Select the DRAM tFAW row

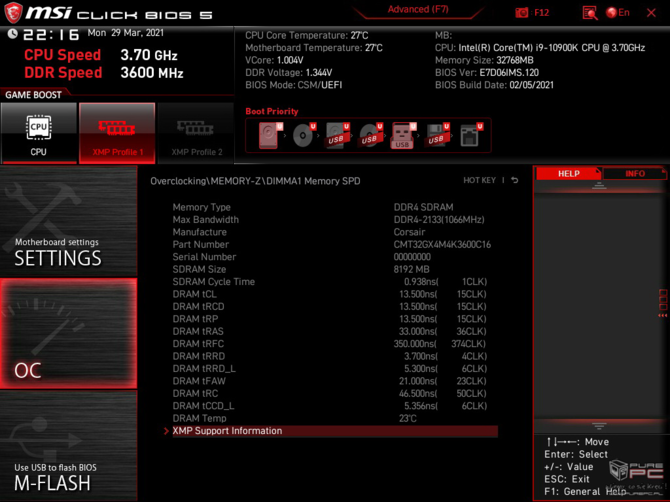coord(335,381)
